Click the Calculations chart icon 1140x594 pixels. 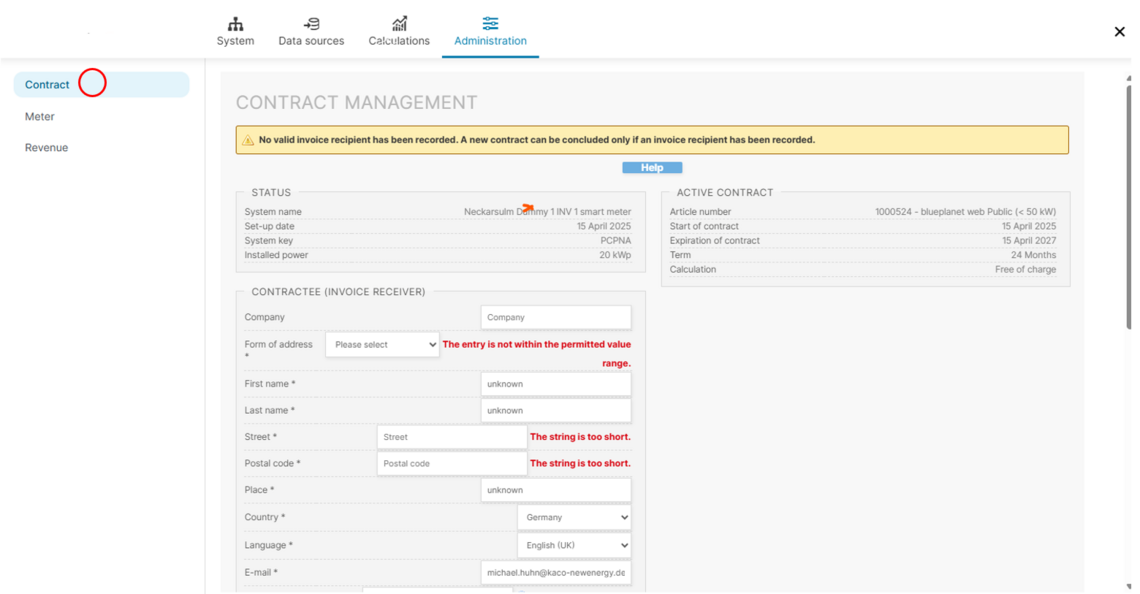click(x=399, y=24)
